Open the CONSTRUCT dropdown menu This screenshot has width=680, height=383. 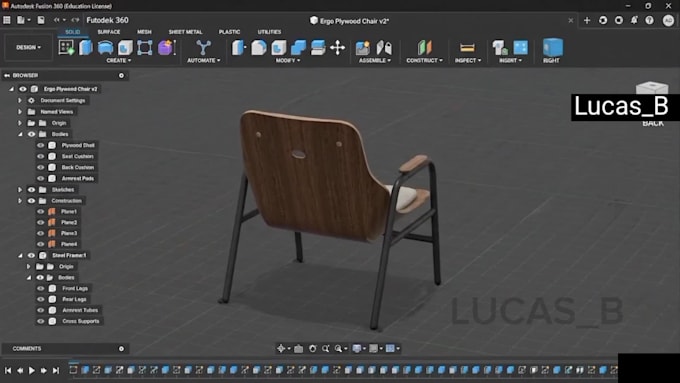(x=425, y=61)
